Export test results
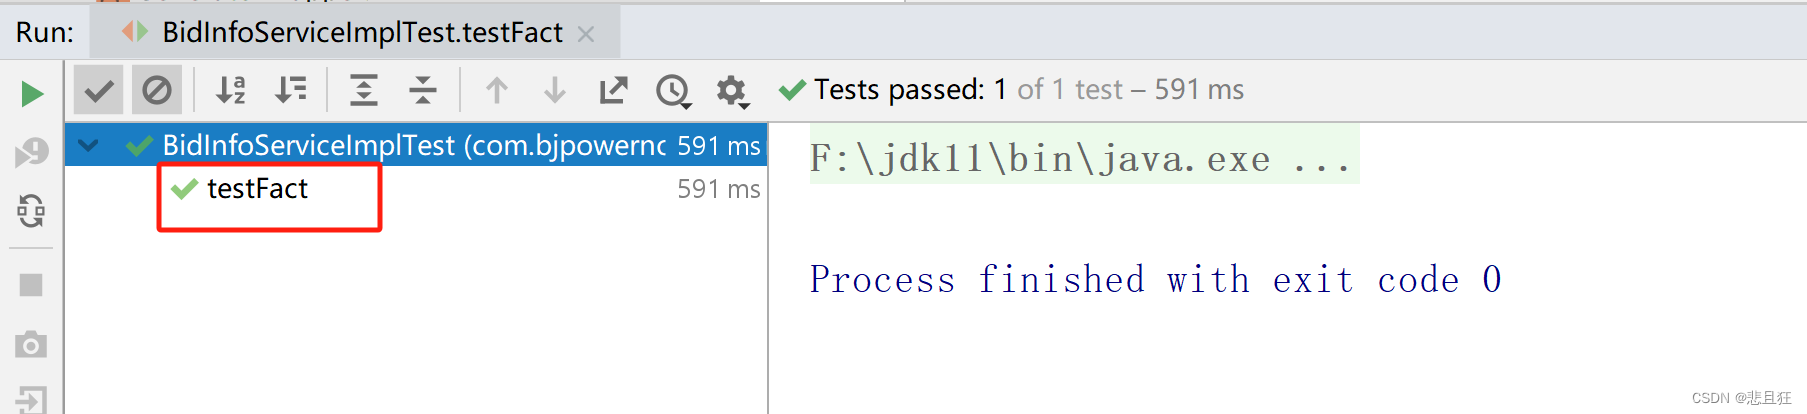The width and height of the screenshot is (1807, 414). click(x=613, y=90)
